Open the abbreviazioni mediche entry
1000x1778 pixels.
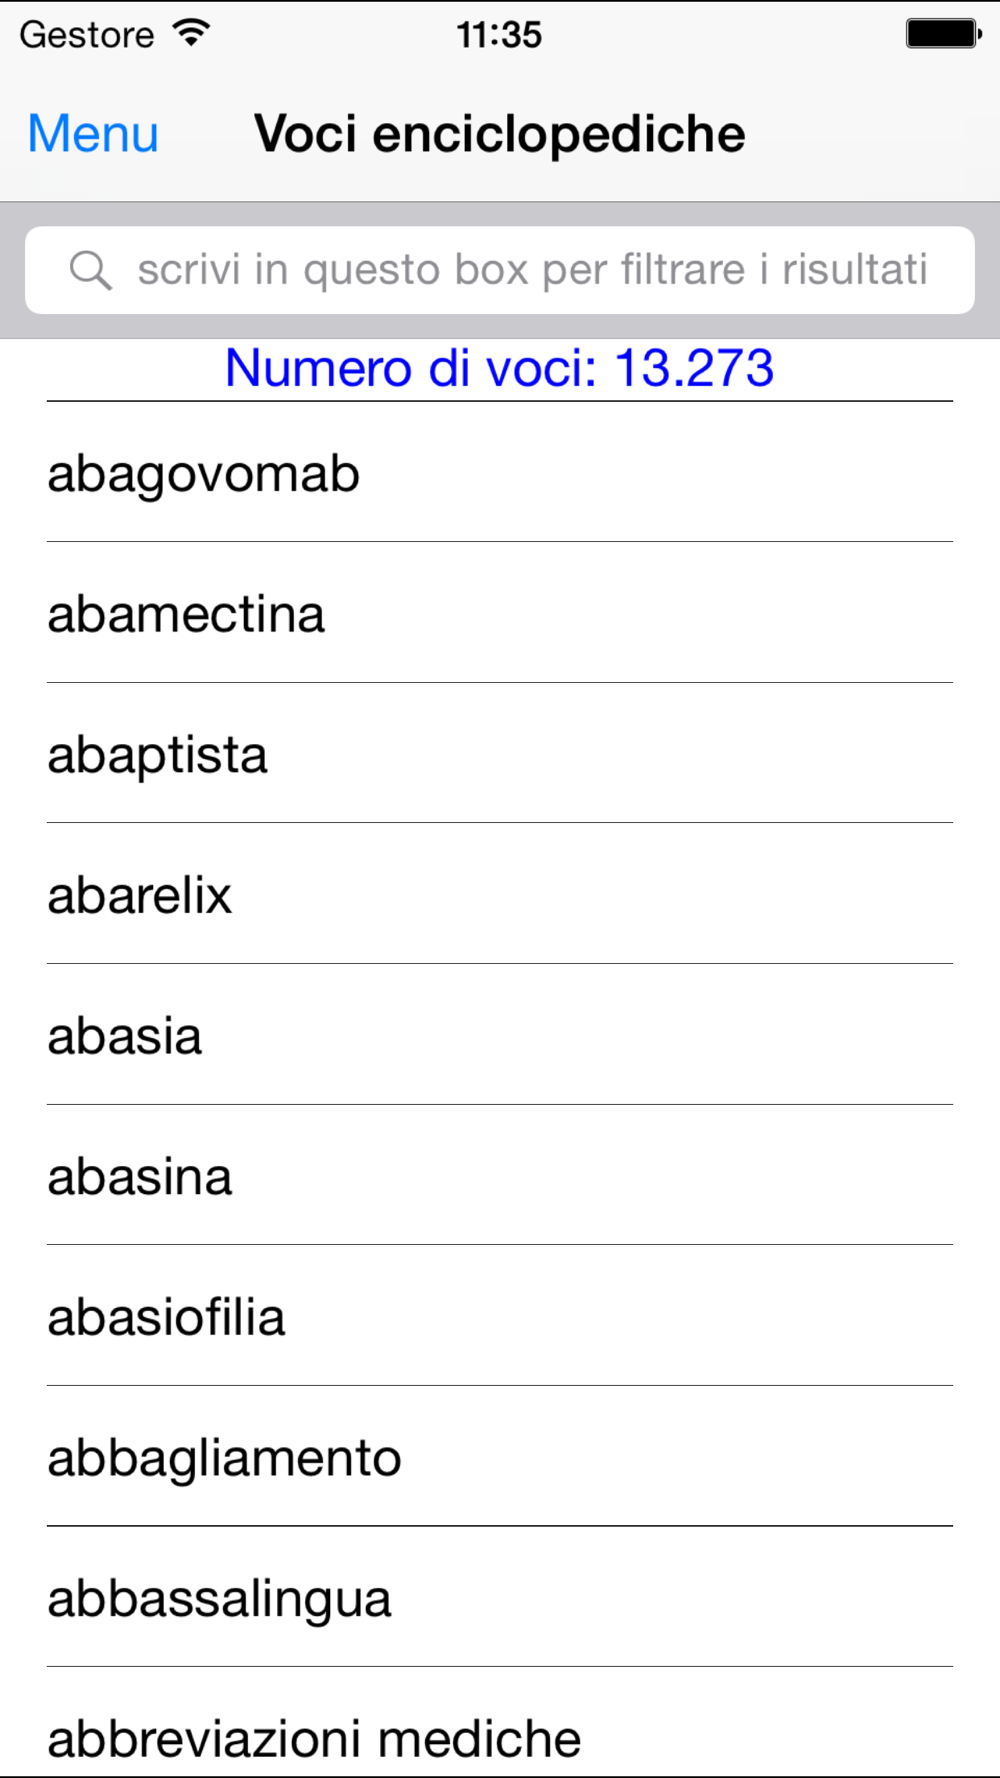point(500,1724)
